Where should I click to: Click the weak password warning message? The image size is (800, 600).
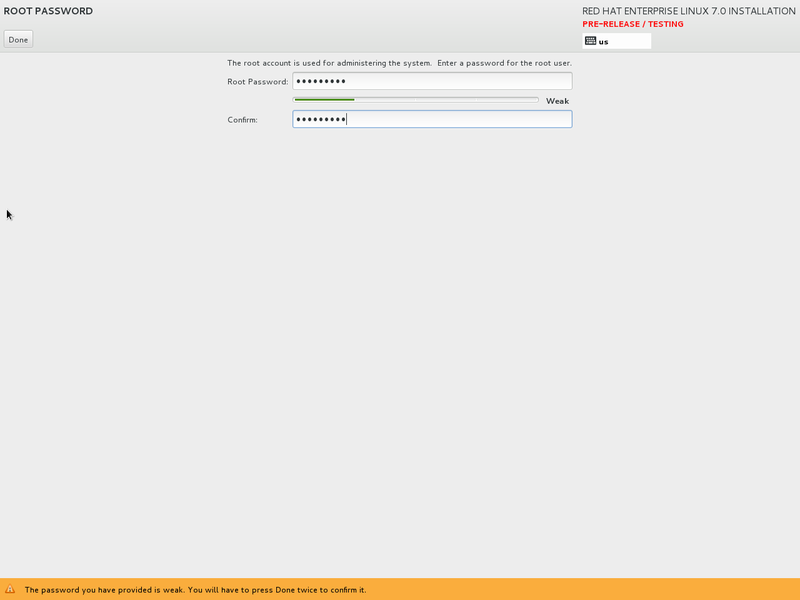coord(195,590)
